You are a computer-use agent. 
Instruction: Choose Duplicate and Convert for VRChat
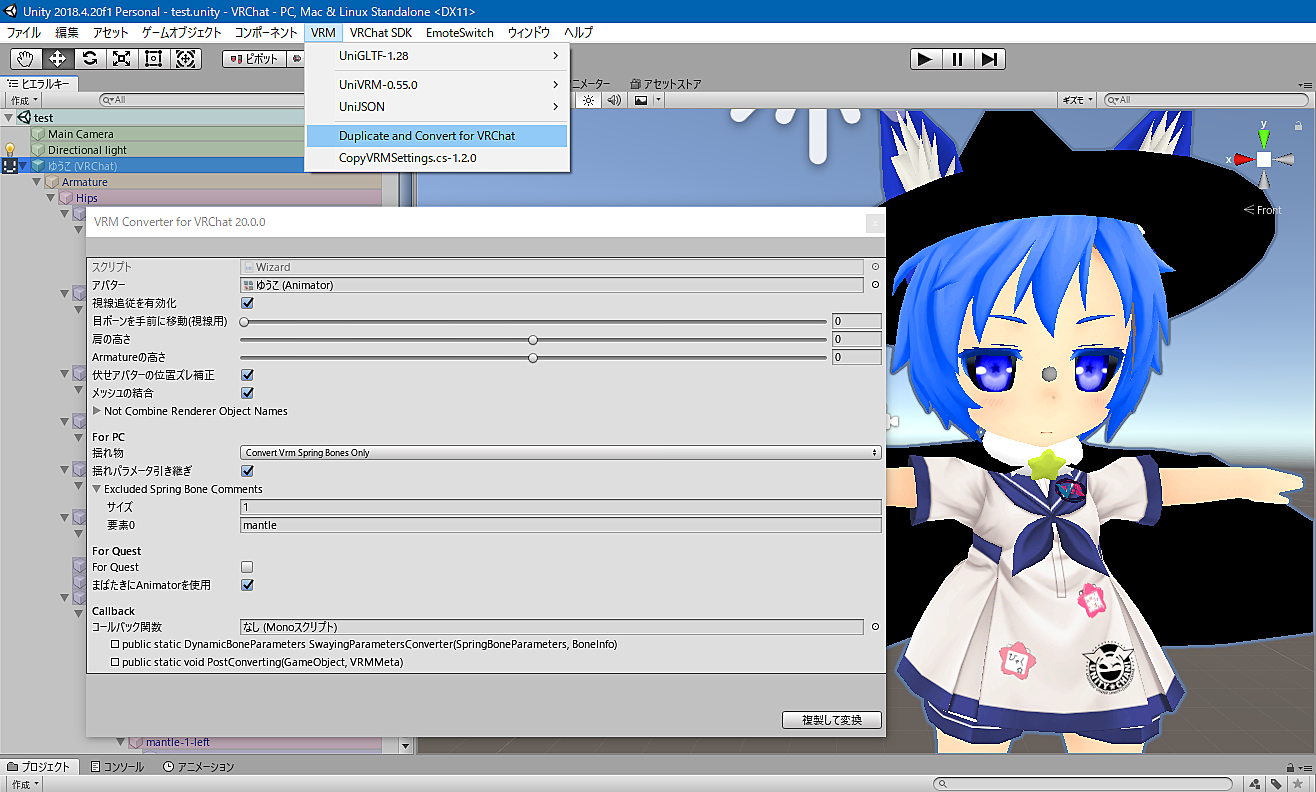pyautogui.click(x=437, y=136)
